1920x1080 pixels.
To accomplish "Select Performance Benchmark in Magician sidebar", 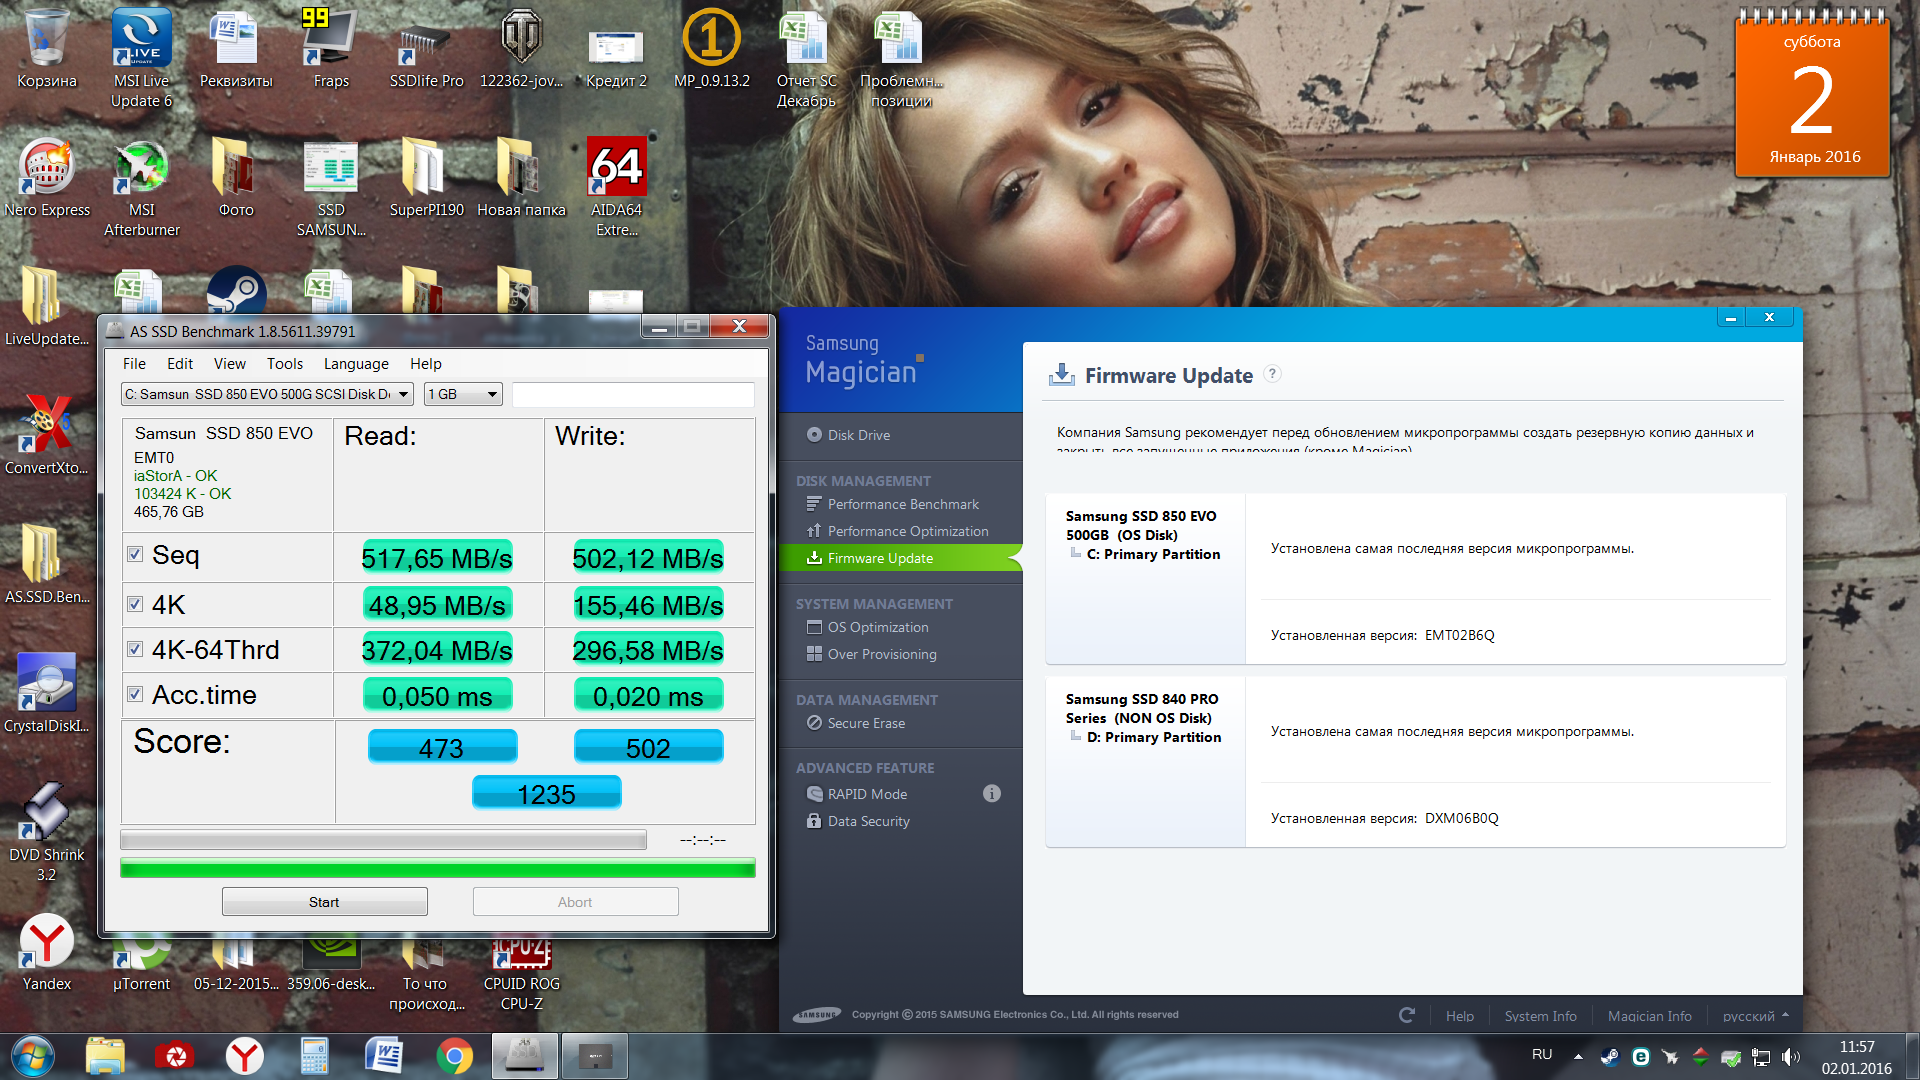I will (902, 504).
